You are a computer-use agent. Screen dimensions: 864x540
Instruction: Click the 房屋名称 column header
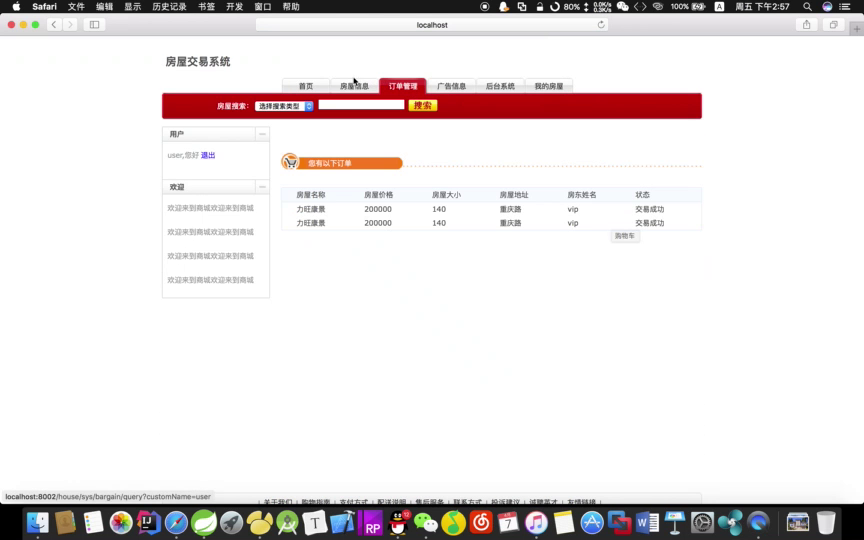click(x=311, y=195)
